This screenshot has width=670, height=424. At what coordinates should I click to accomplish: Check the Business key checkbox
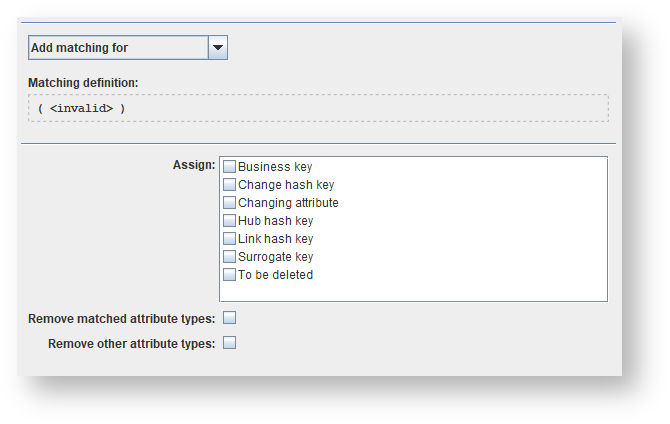pos(230,167)
